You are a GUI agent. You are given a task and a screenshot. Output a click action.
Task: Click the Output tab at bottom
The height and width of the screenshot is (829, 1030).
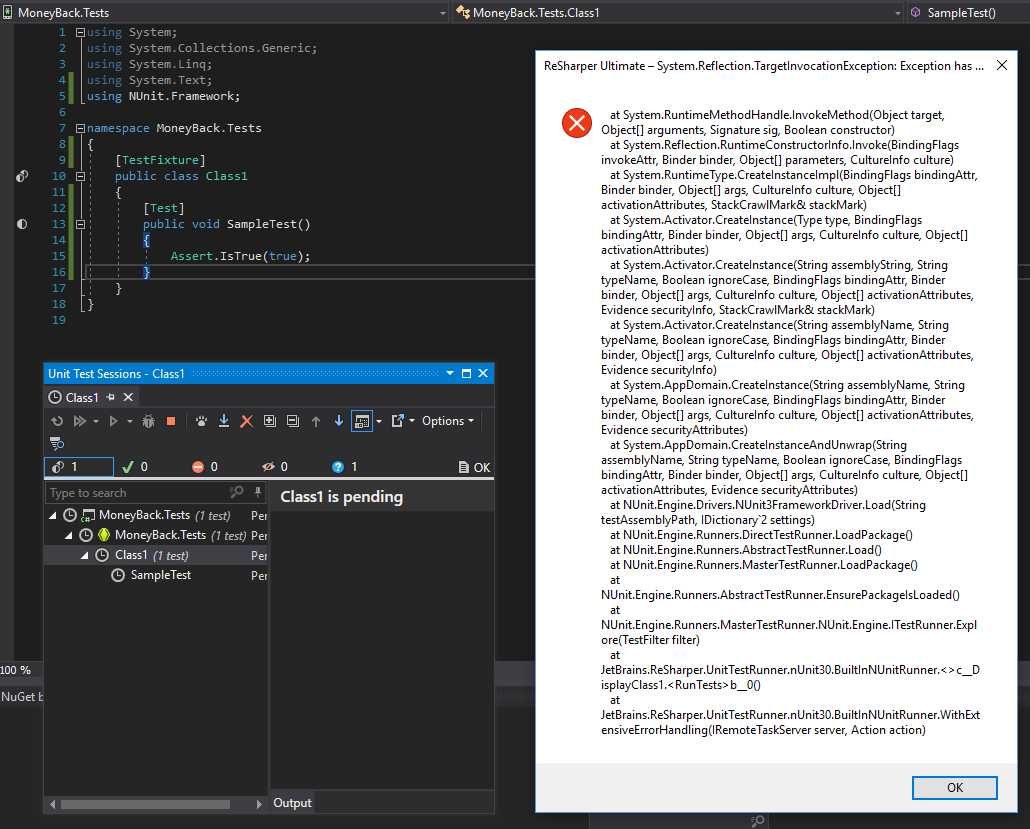click(x=292, y=803)
